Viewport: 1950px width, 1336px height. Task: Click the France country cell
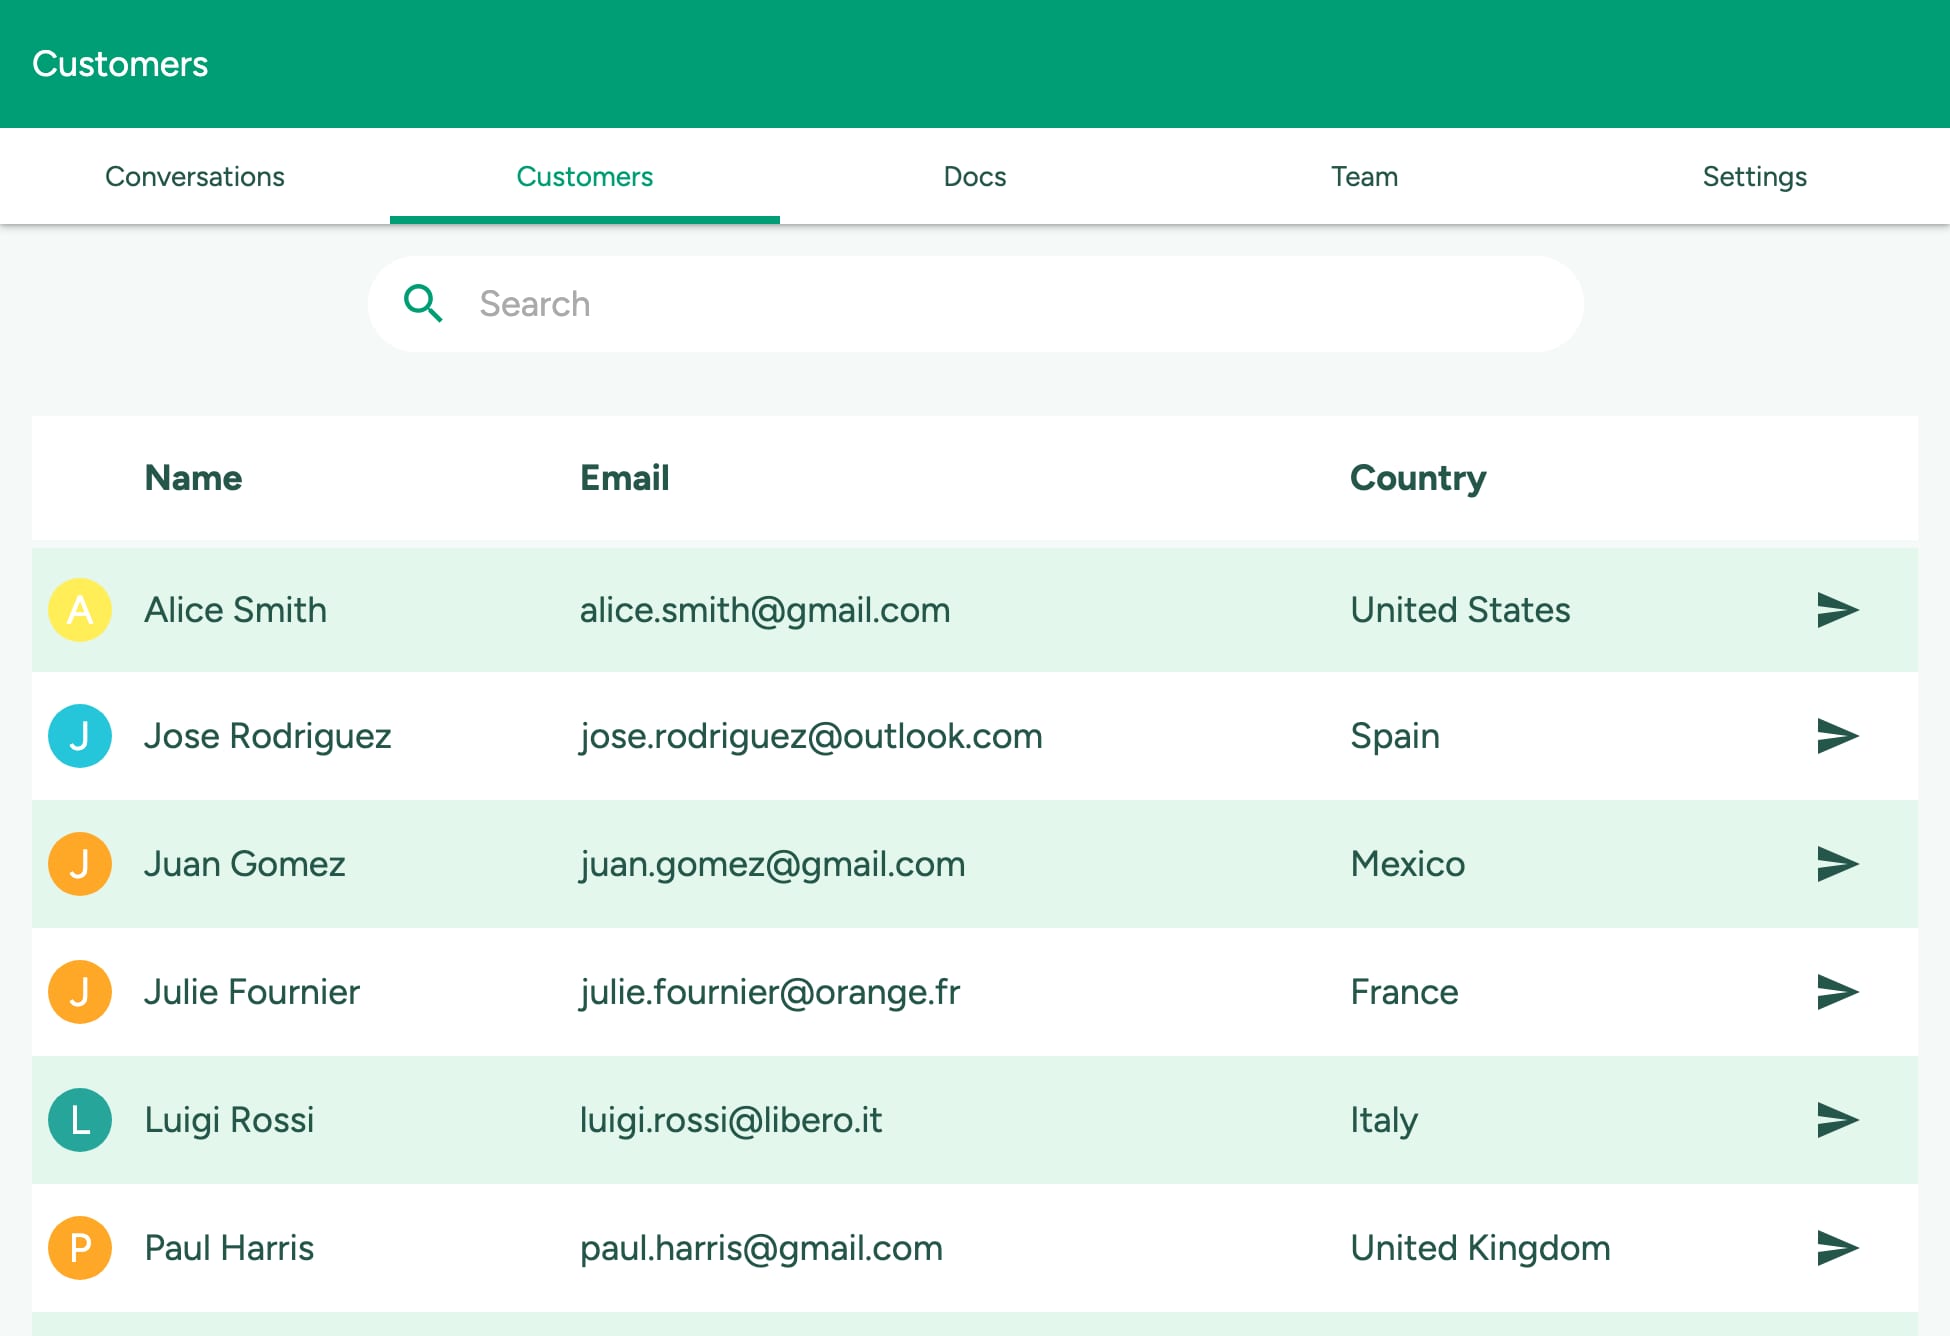coord(1404,992)
